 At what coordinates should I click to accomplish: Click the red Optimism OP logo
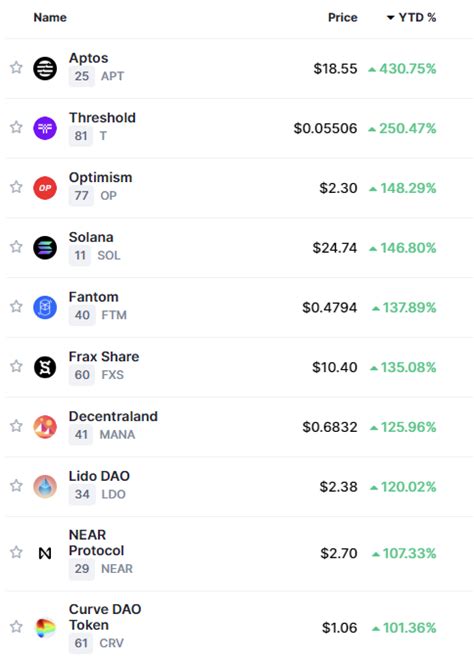click(x=45, y=187)
